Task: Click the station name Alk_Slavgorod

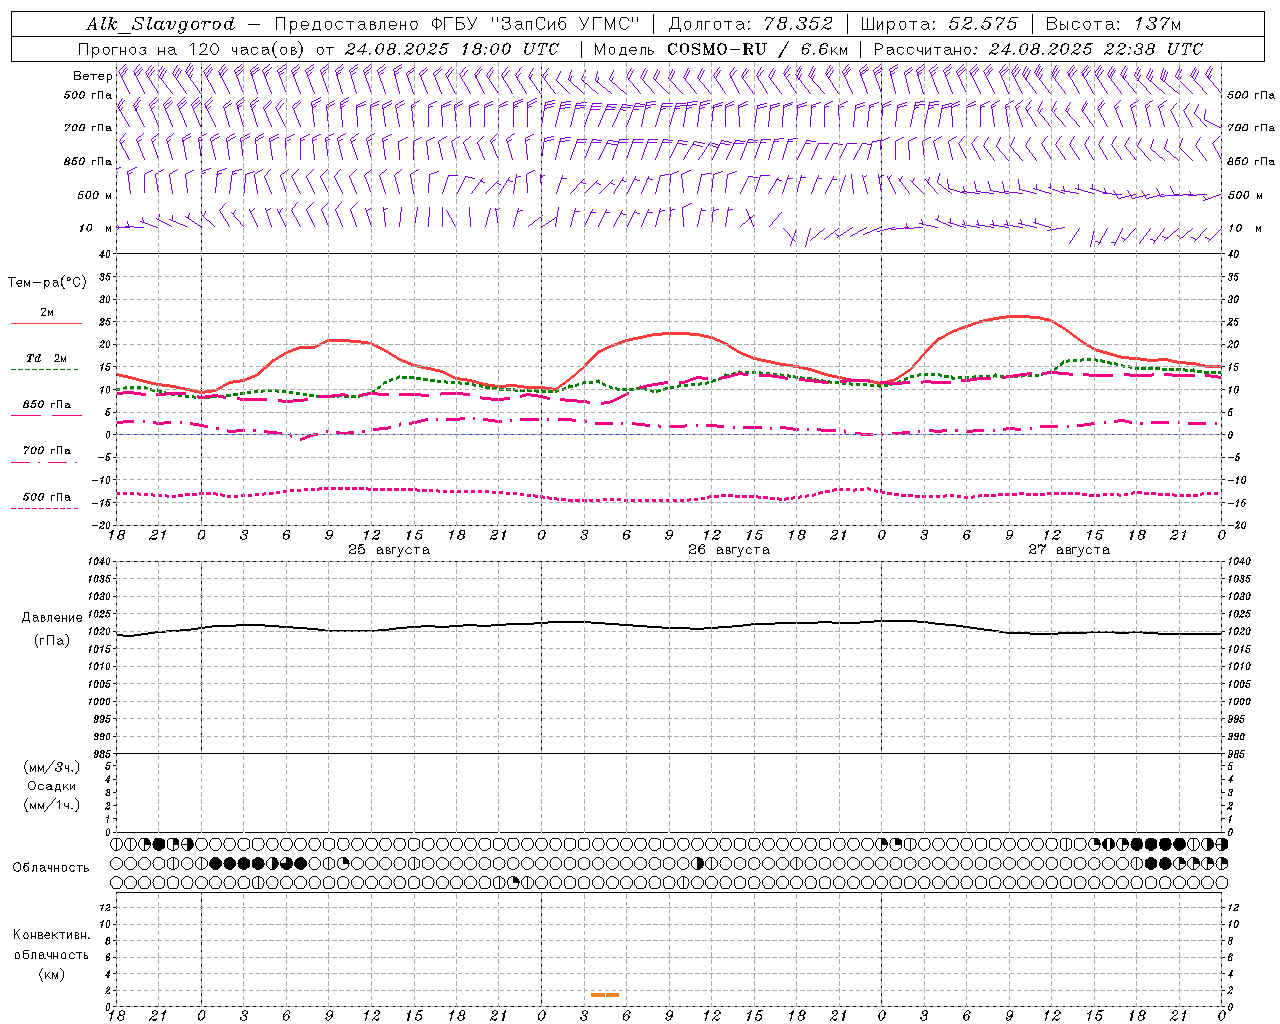Action: (160, 24)
